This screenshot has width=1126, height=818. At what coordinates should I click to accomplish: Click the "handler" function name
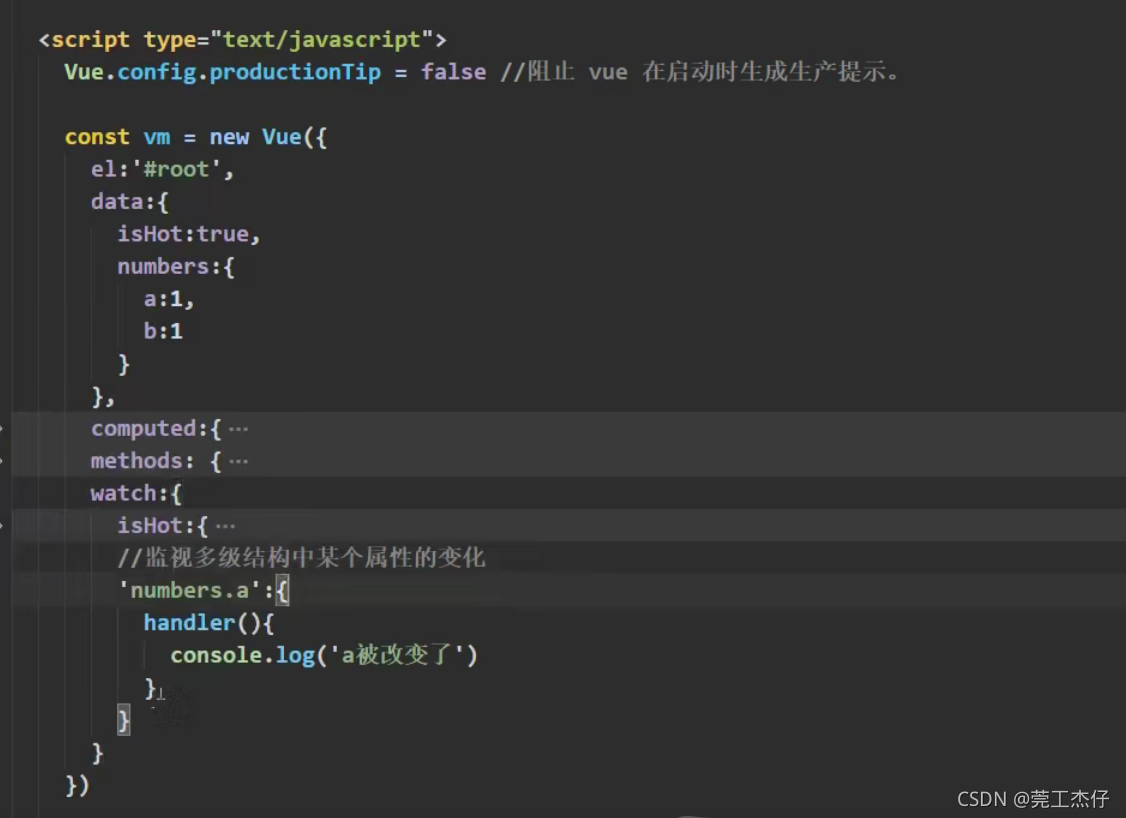[190, 623]
